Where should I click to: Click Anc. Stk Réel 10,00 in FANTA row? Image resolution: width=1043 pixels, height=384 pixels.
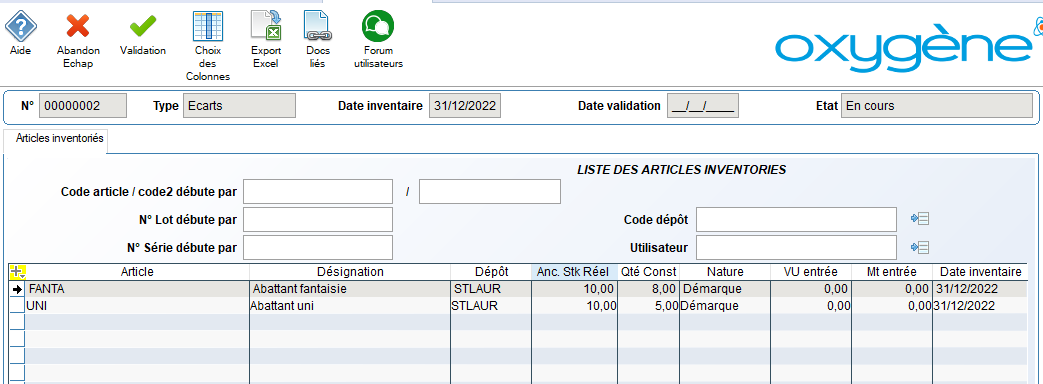[x=575, y=289]
